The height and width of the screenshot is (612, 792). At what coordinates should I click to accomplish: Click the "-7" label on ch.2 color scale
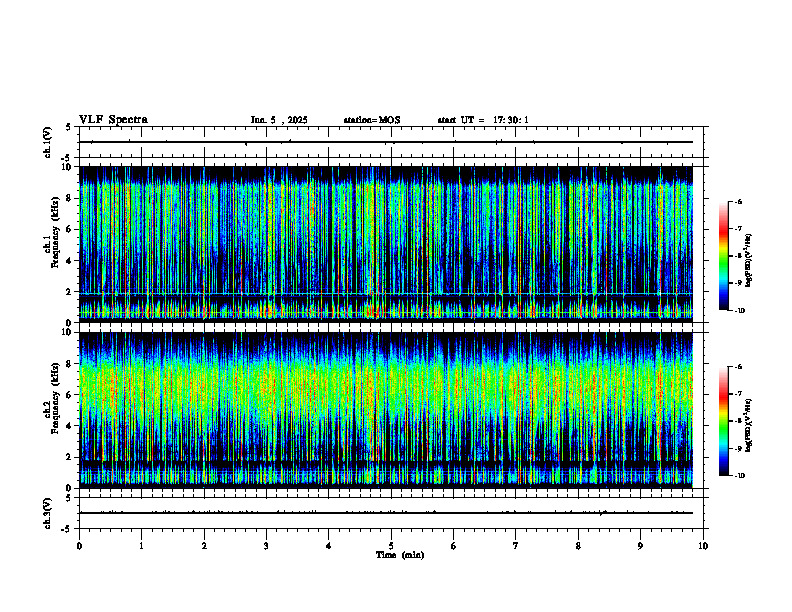738,394
